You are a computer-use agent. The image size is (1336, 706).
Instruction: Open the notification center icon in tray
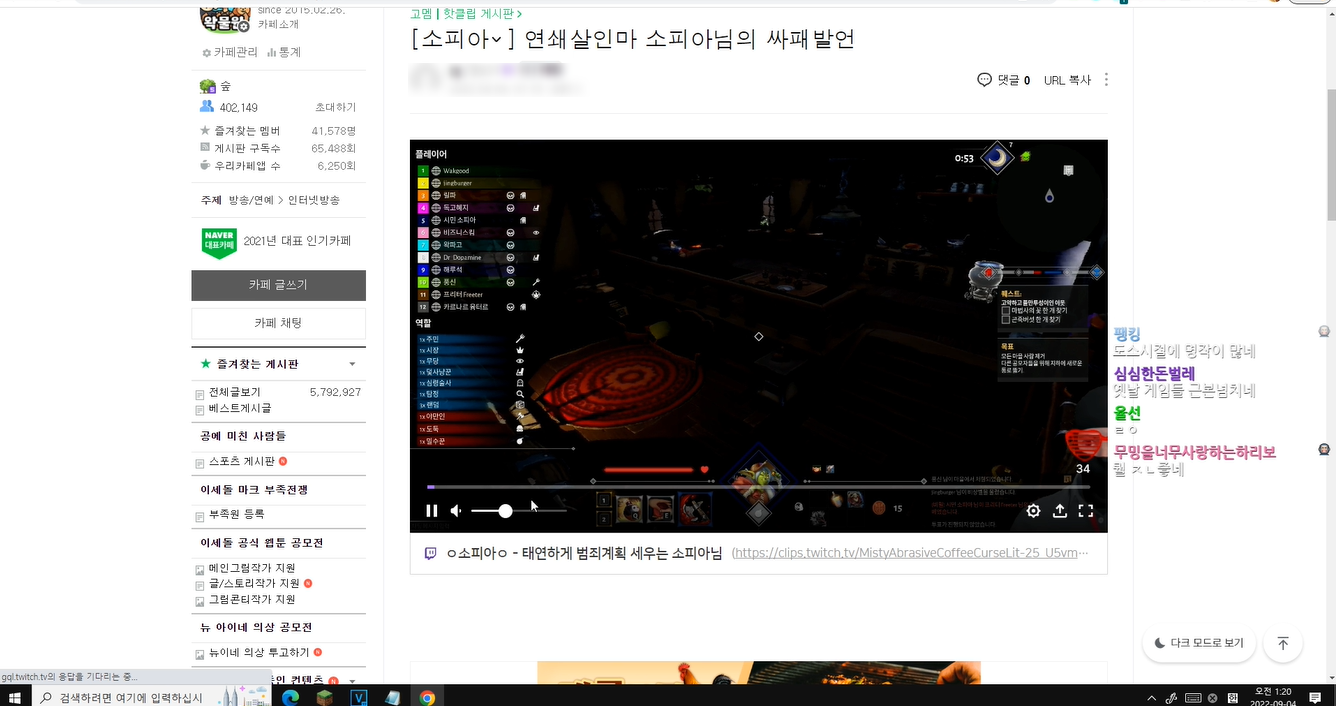pos(1315,697)
